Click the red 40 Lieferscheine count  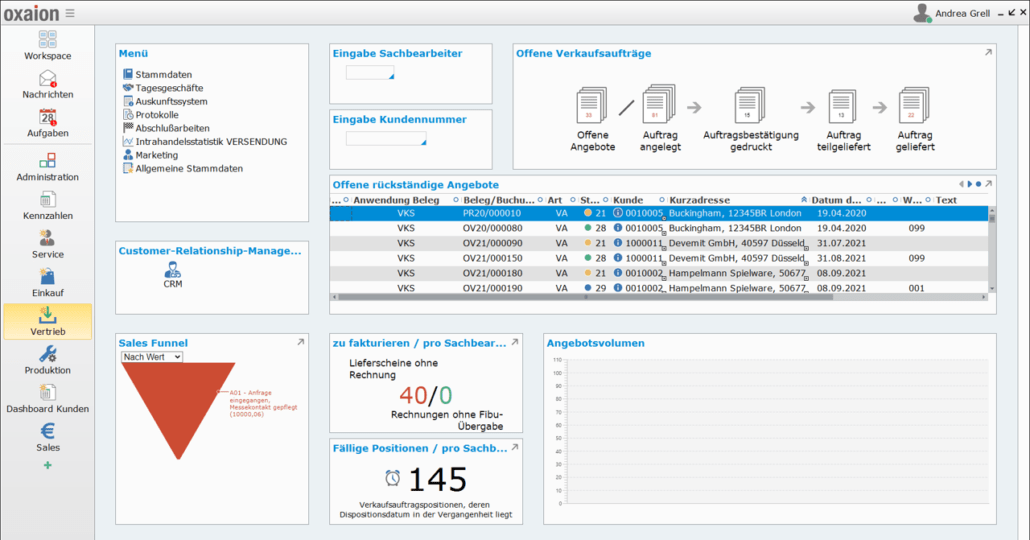pyautogui.click(x=413, y=395)
